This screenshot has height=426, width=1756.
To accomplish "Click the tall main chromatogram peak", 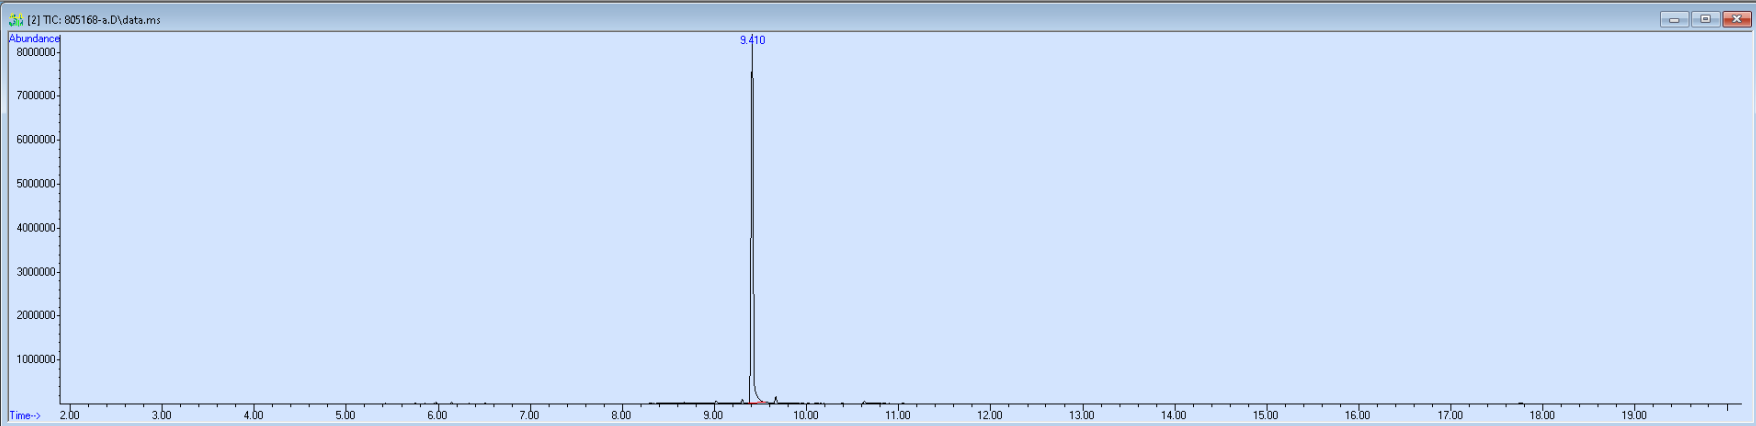I will (752, 220).
